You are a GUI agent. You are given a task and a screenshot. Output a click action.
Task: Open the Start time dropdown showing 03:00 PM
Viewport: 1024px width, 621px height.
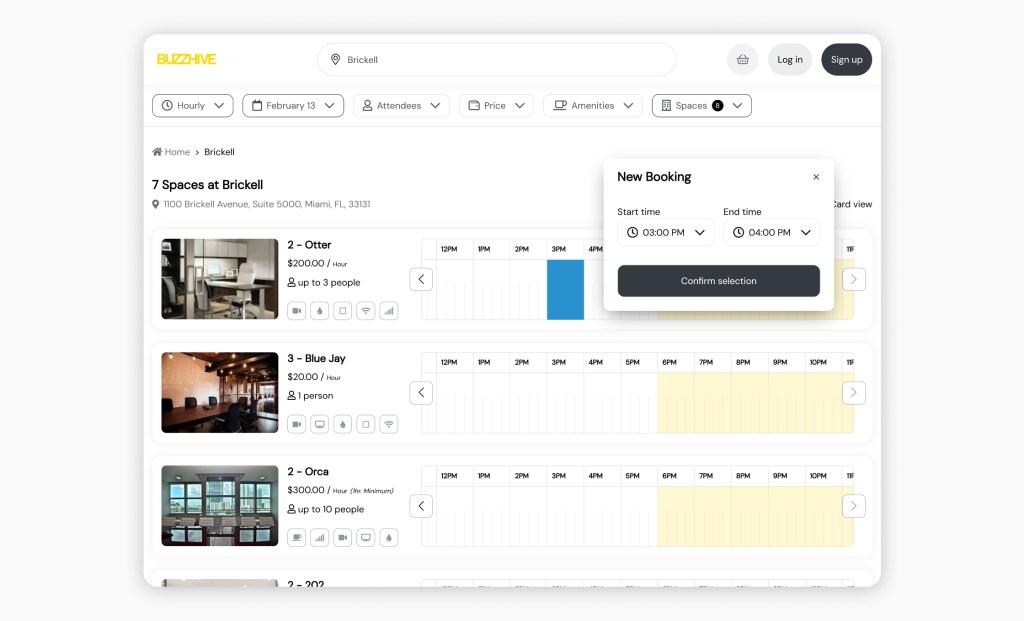[x=665, y=232]
